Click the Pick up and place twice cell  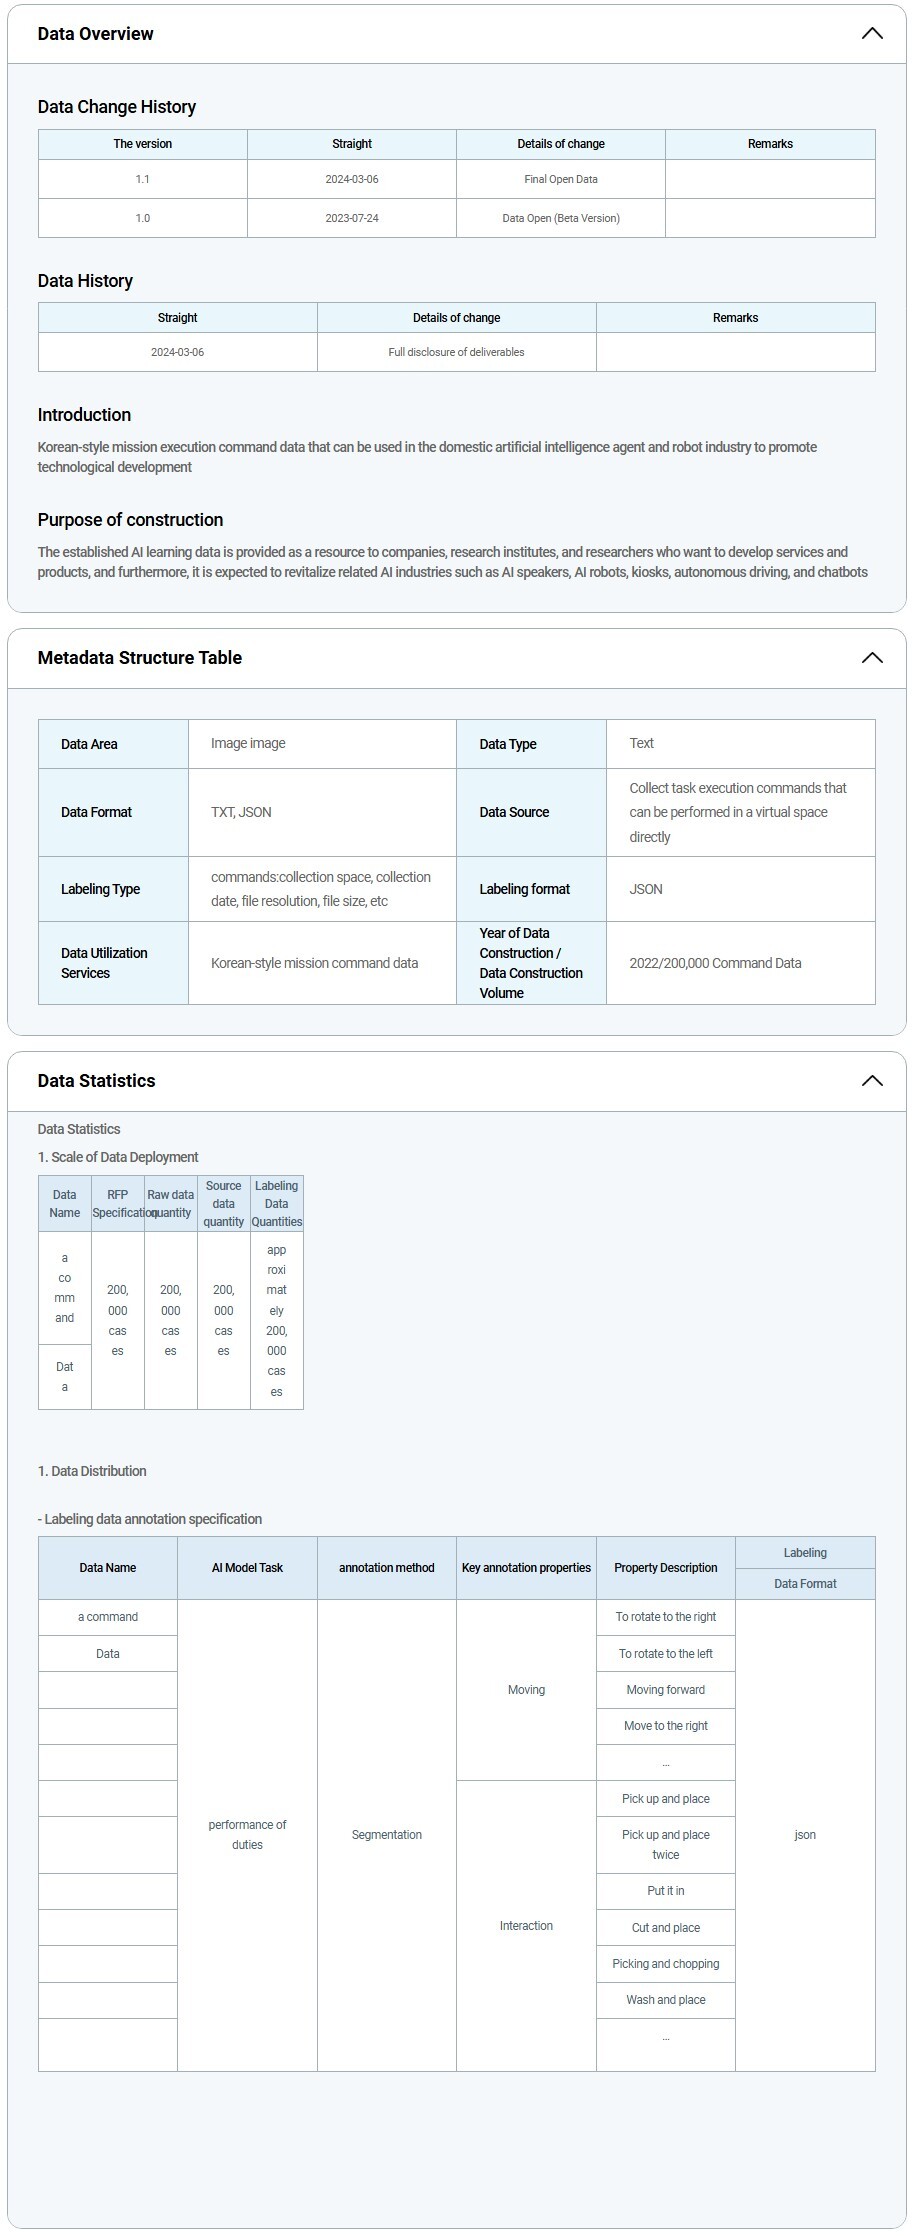tap(666, 1845)
